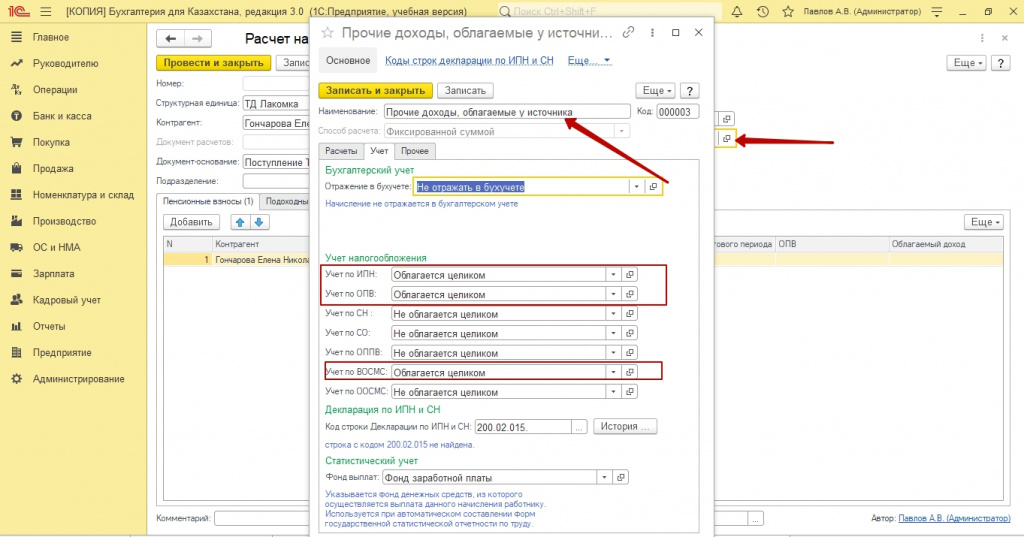Click Код строки Декларации field 200.02.015
This screenshot has width=1024, height=537.
click(x=523, y=427)
